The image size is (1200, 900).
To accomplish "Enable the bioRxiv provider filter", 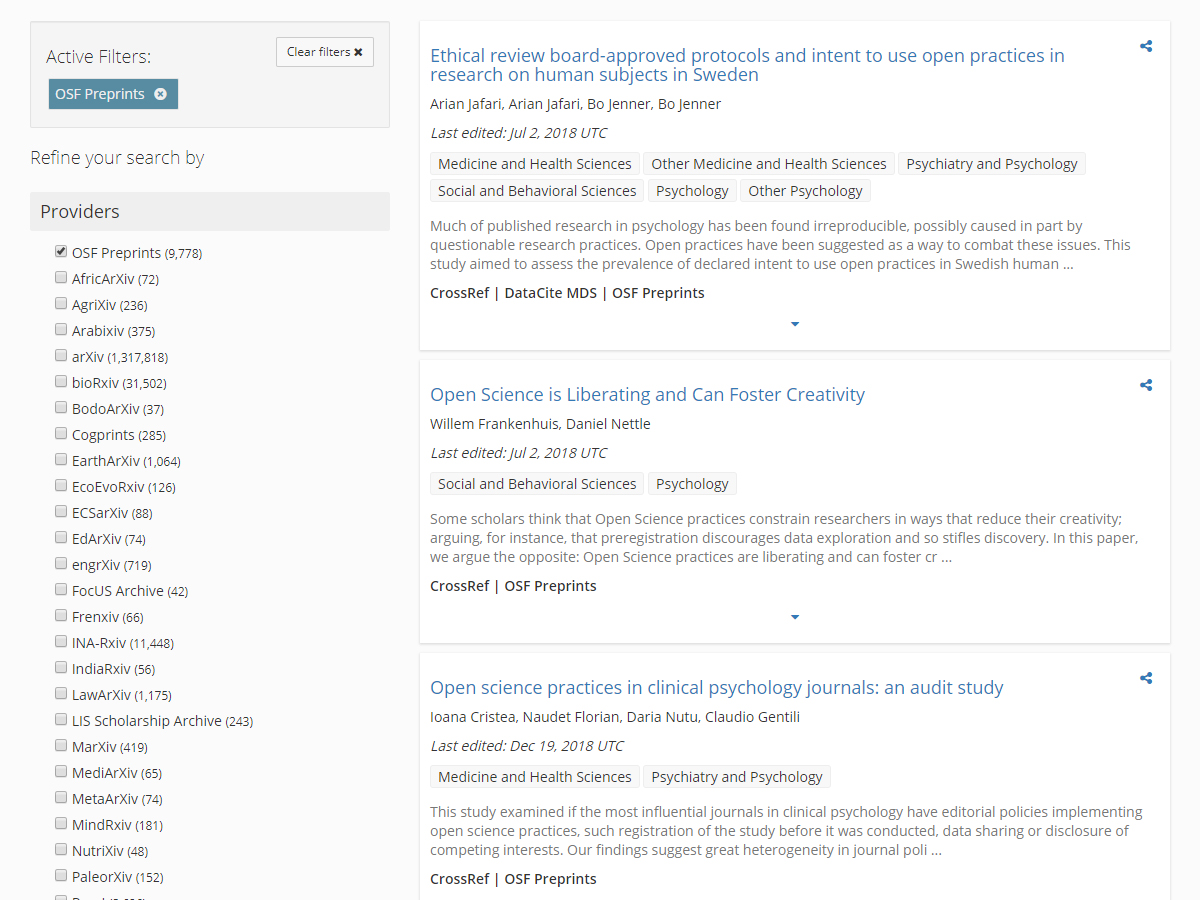I will click(61, 381).
